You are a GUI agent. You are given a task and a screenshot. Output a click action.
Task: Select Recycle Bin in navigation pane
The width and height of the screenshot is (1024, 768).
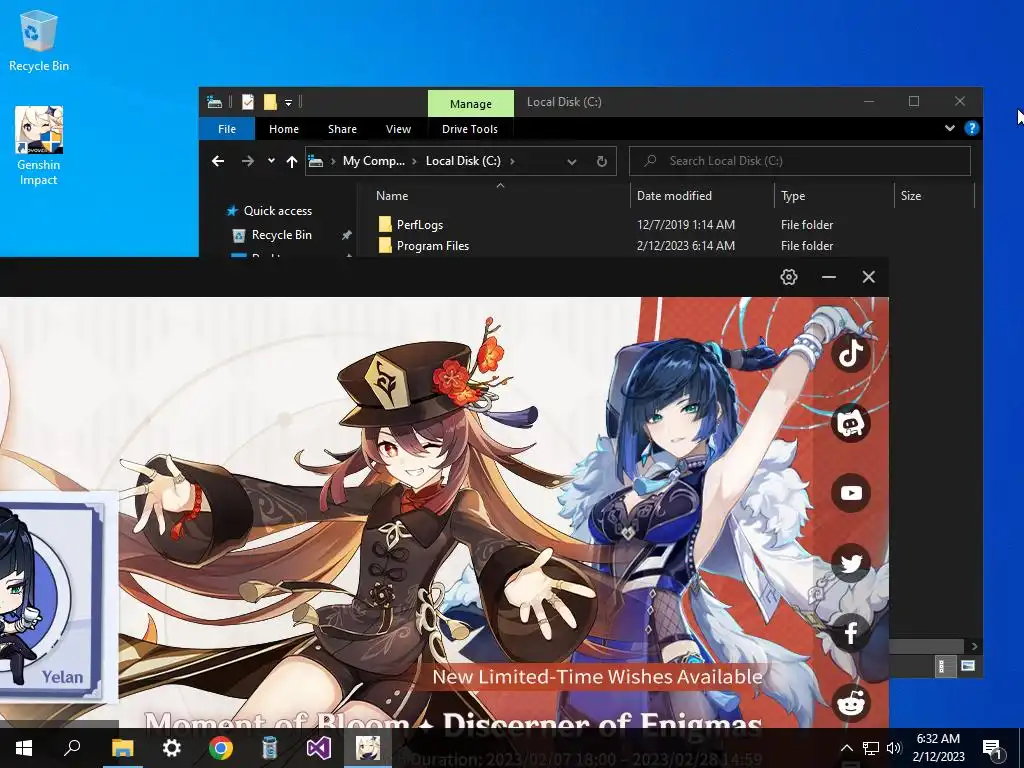click(281, 235)
